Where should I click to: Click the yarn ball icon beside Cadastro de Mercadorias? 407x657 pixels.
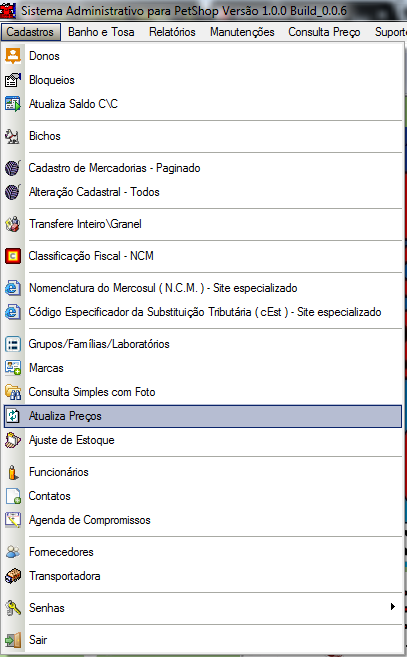[x=13, y=168]
